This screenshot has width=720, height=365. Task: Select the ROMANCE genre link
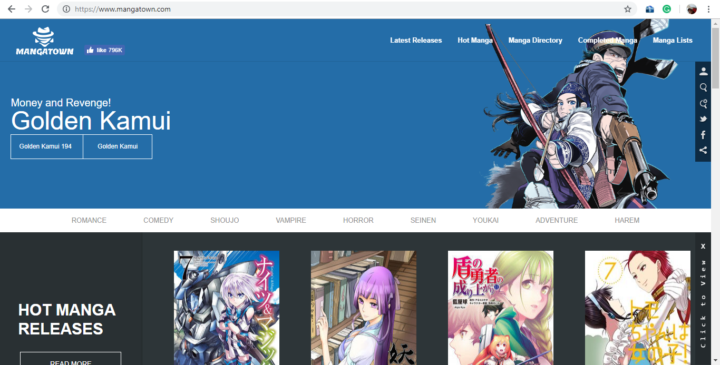[89, 220]
